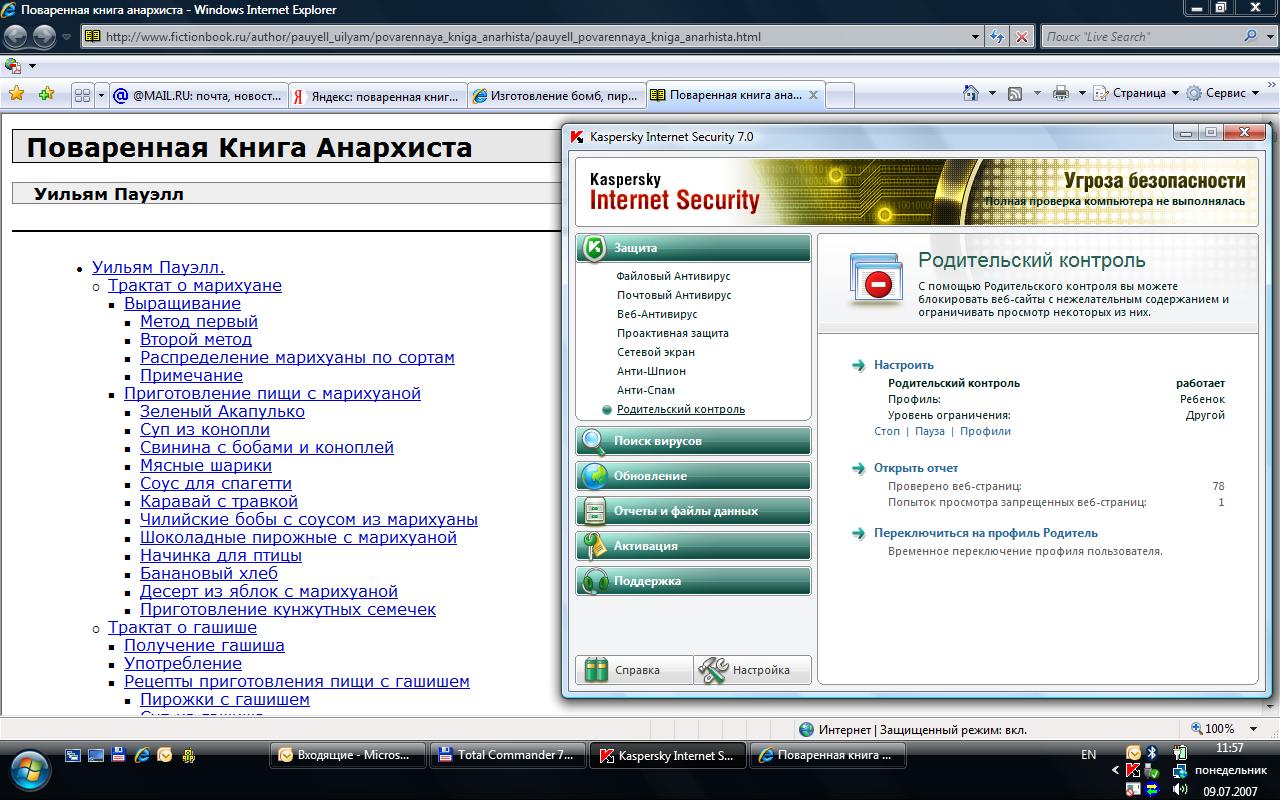Click the Bluetooth tray icon
Screen dimensions: 1280x800
[x=1152, y=752]
